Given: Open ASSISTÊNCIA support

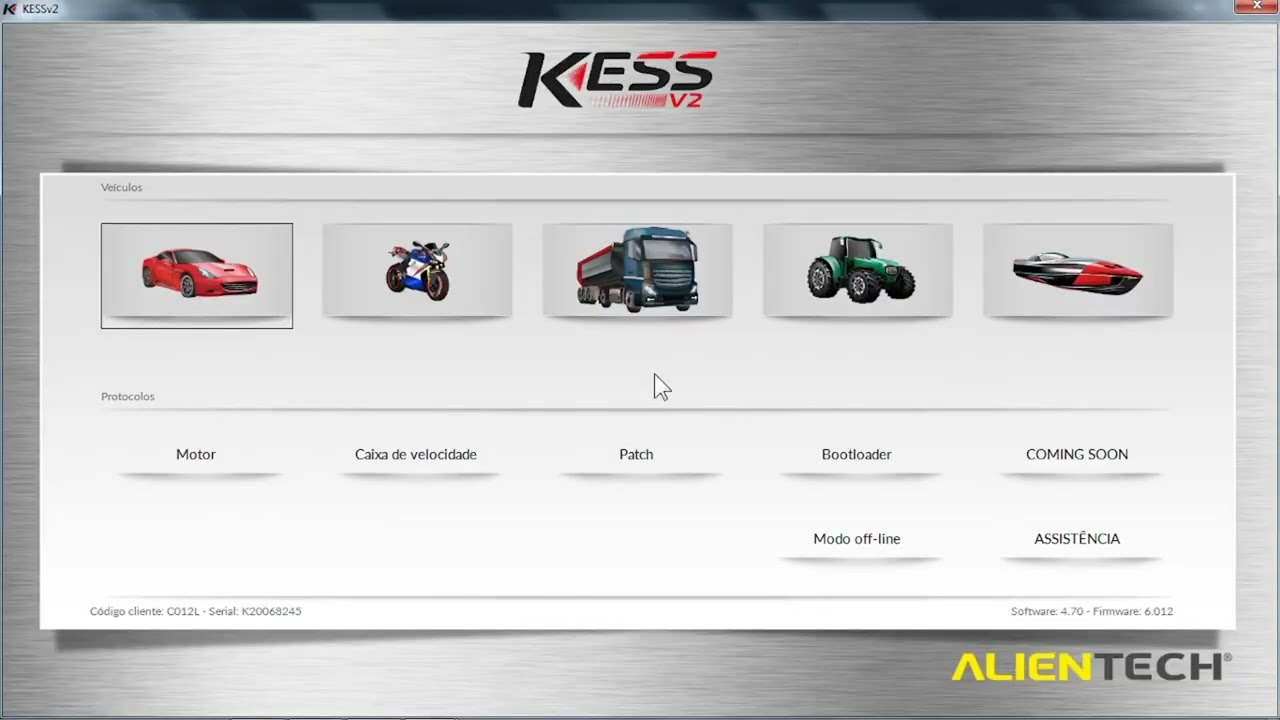Looking at the screenshot, I should (x=1077, y=539).
